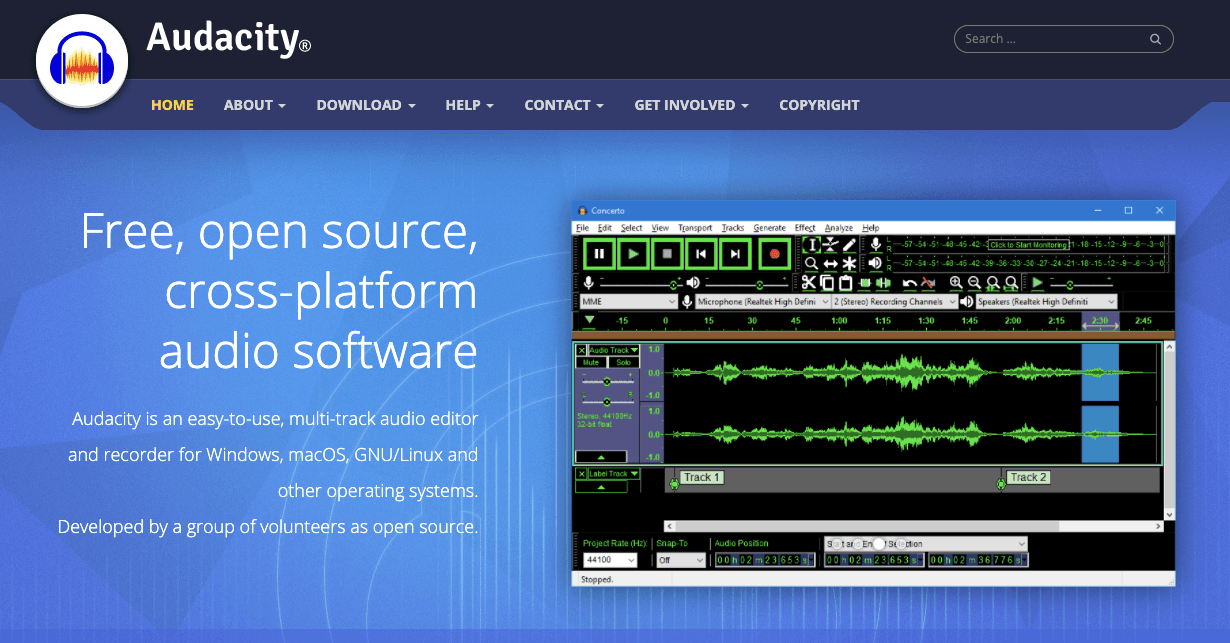The width and height of the screenshot is (1230, 643).
Task: Select the Selection tool
Action: tap(812, 244)
